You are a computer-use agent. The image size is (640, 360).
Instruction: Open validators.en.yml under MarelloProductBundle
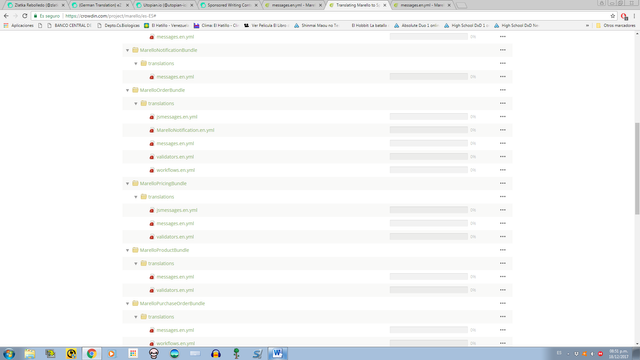tap(175, 290)
